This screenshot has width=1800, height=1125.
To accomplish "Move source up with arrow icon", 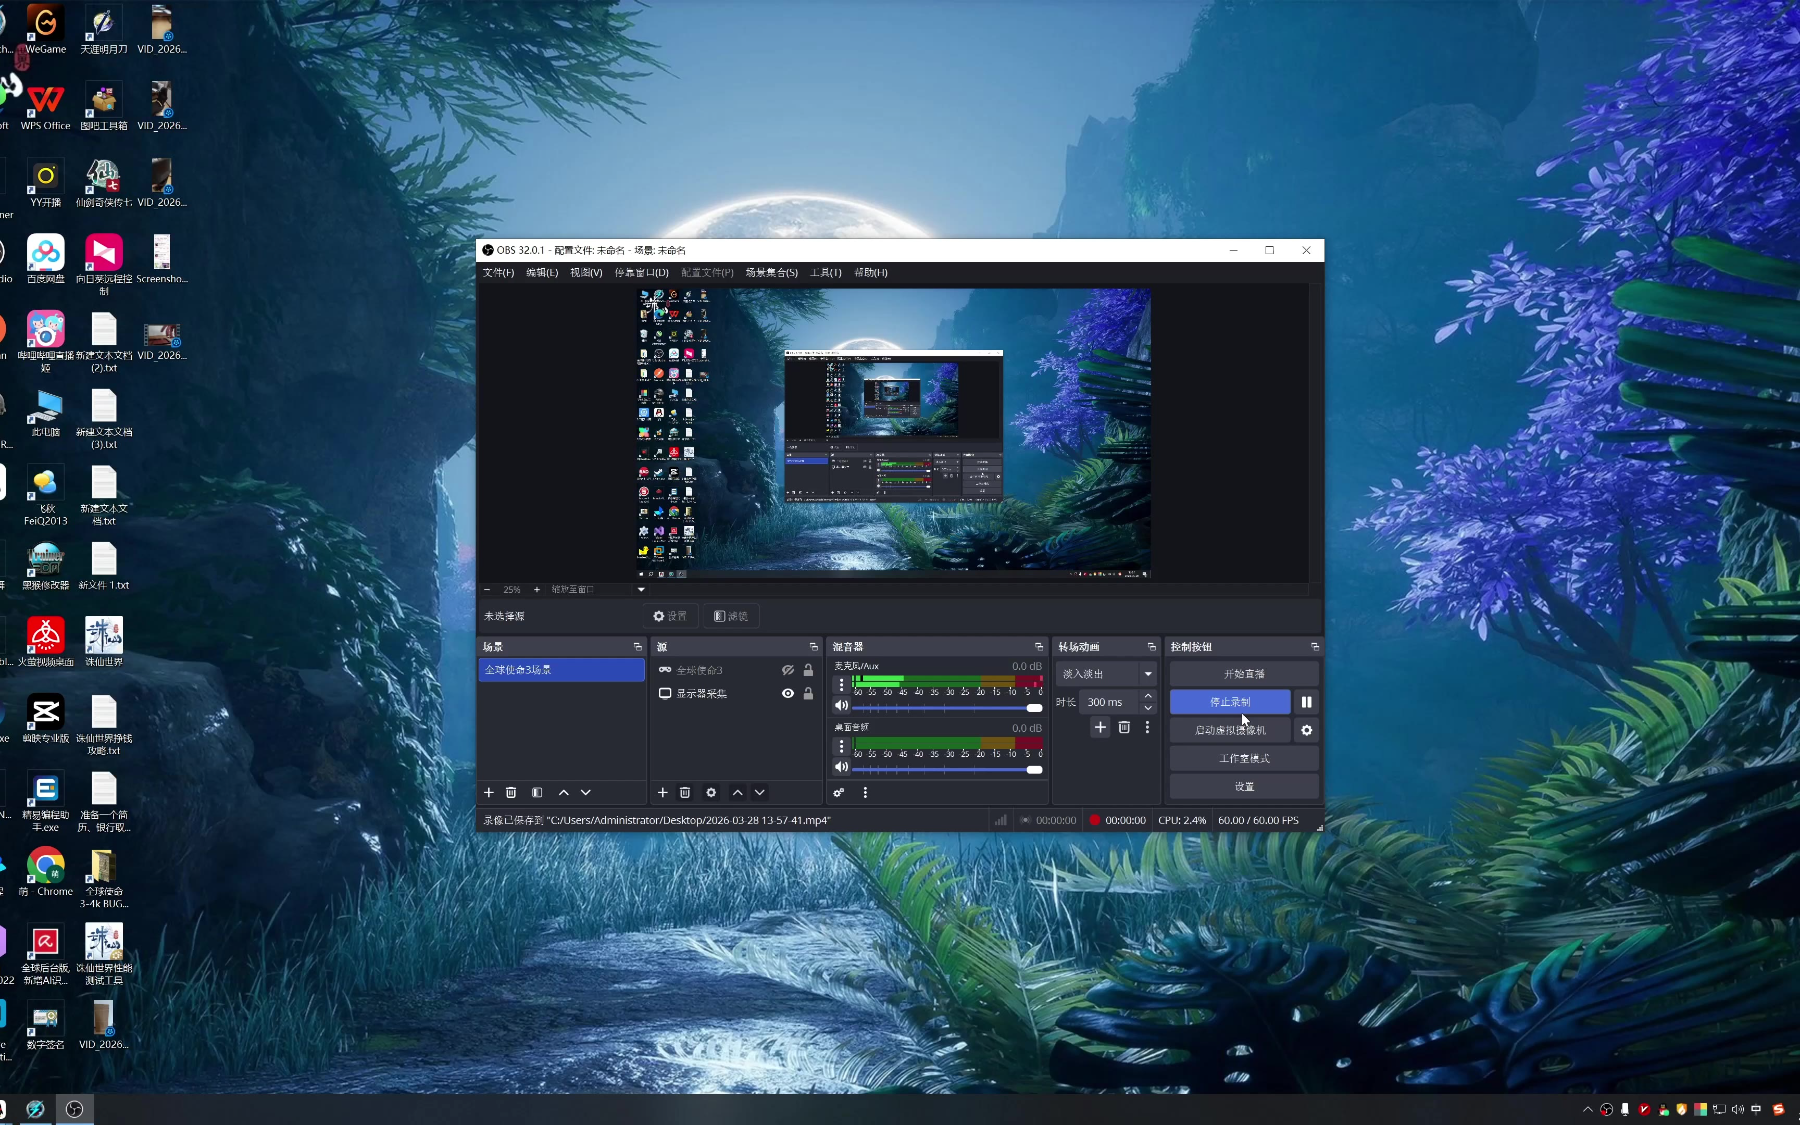I will [x=737, y=792].
